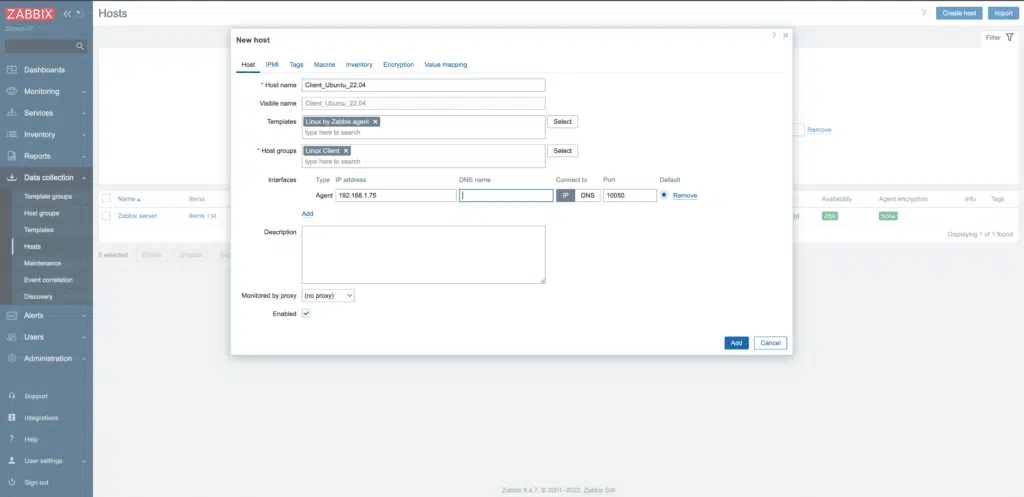Click the Alerts envelope icon
1024x497 pixels.
click(12, 315)
